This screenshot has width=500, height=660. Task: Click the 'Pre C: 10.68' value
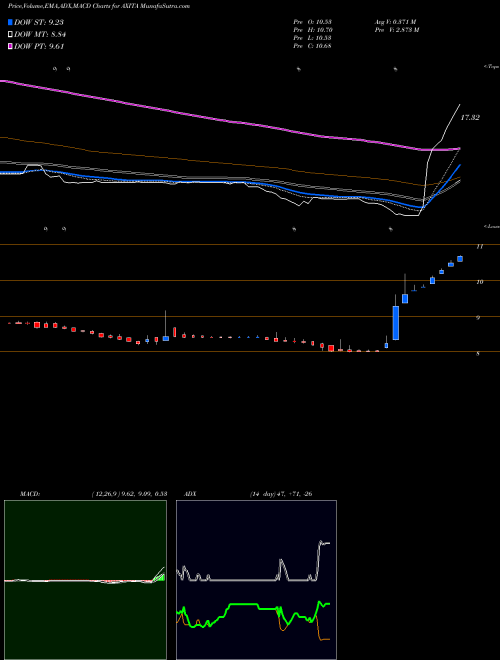[313, 46]
